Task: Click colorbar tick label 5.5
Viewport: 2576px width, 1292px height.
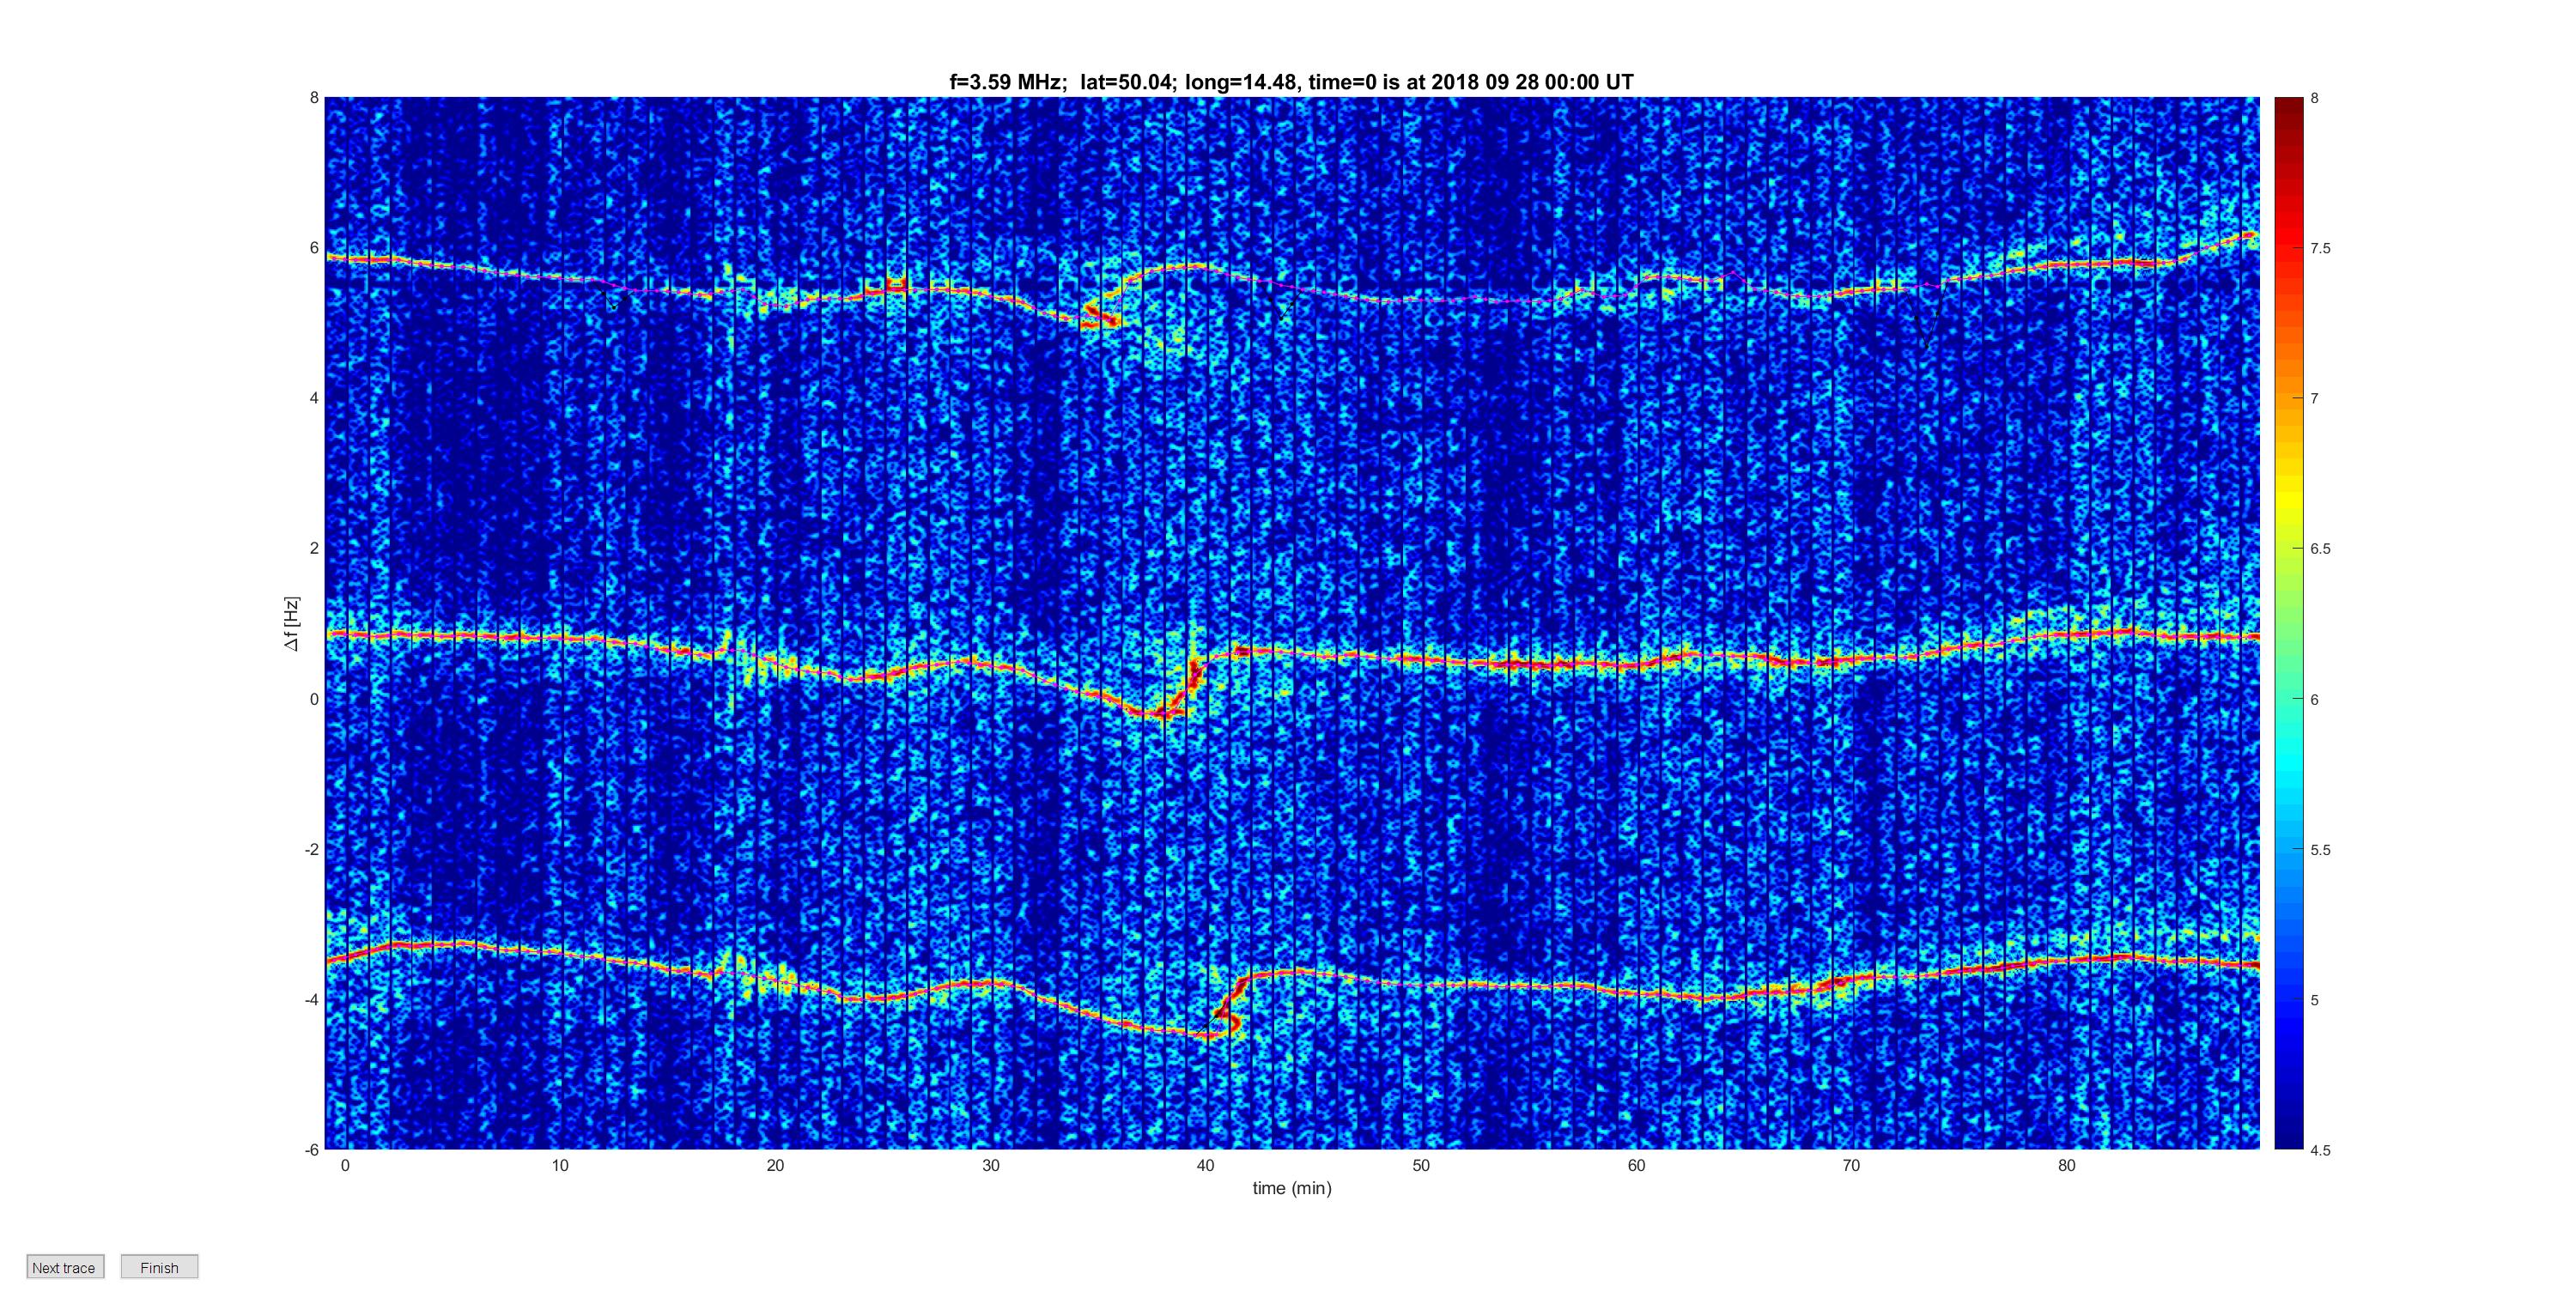Action: pos(2320,850)
